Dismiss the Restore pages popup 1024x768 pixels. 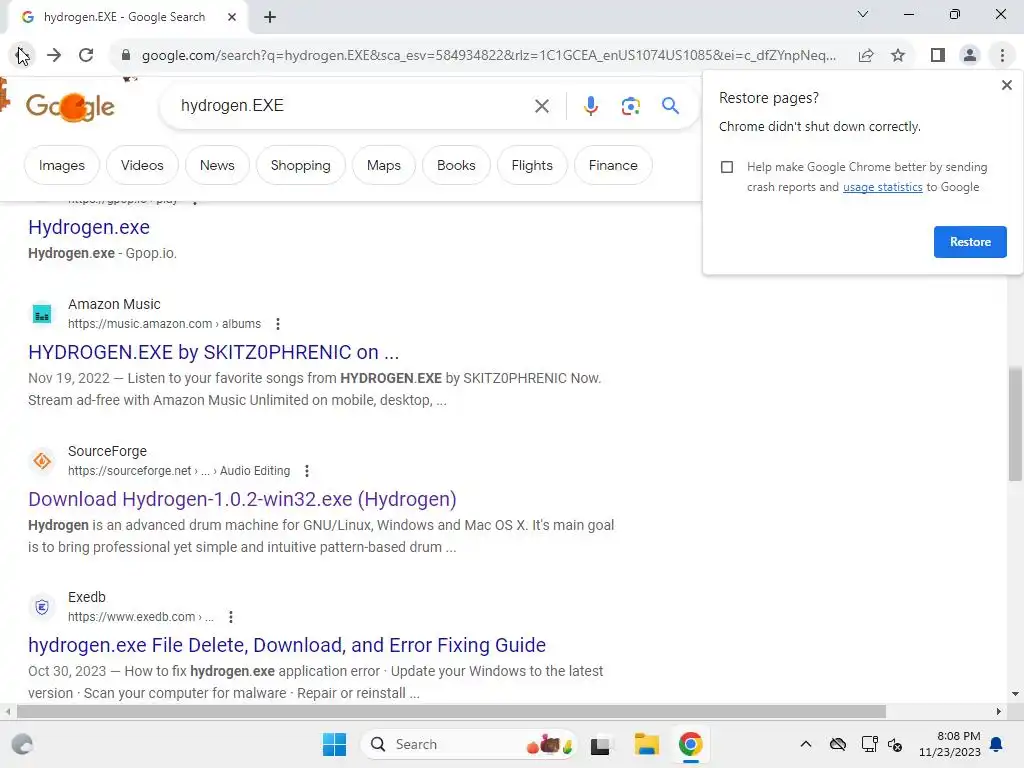pos(1006,85)
